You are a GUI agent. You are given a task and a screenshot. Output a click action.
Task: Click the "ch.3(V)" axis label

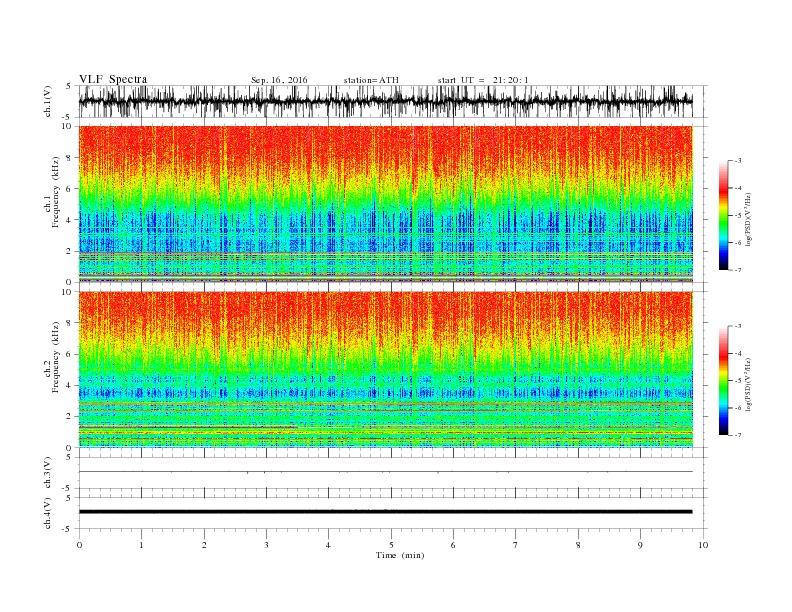48,473
